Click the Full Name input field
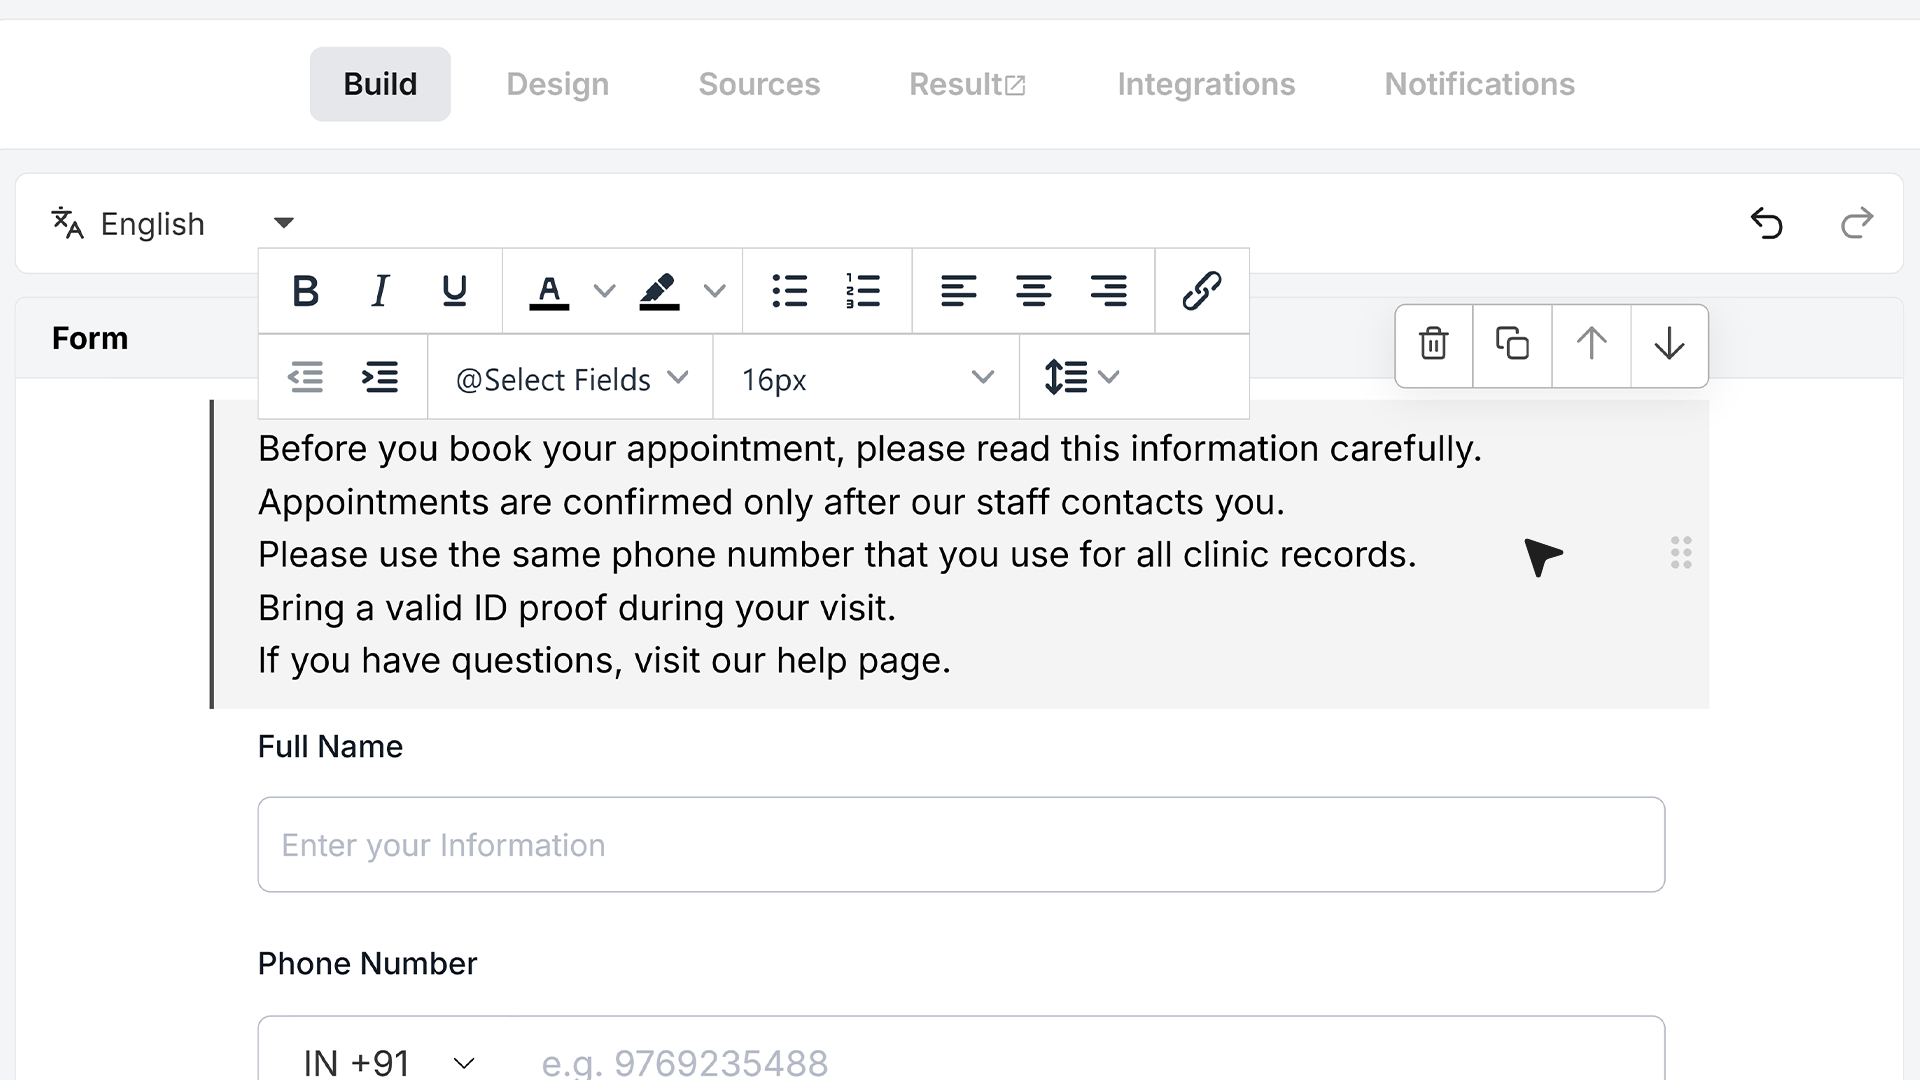This screenshot has width=1920, height=1080. coord(961,845)
